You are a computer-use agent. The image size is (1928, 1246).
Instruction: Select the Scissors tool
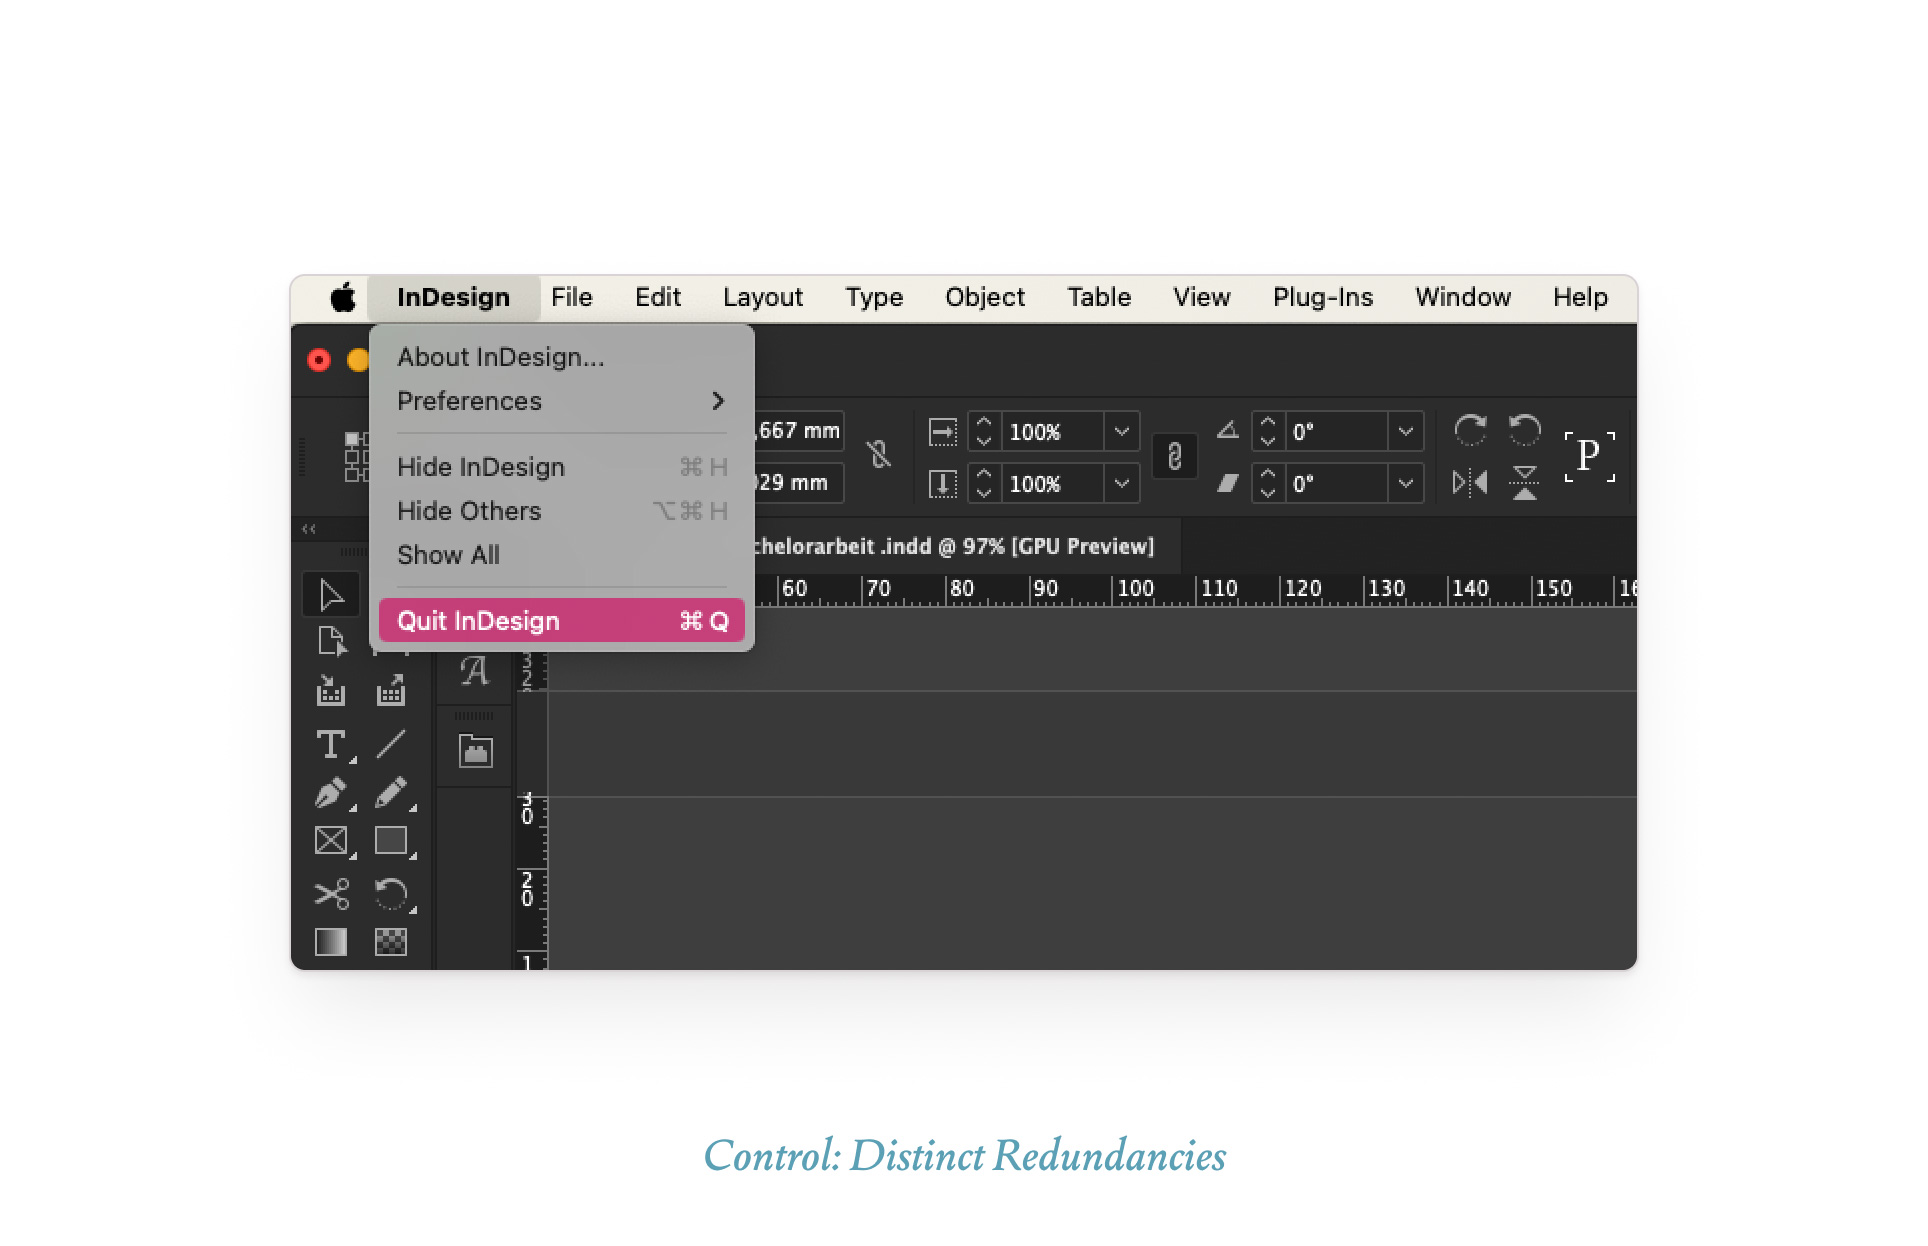coord(330,893)
